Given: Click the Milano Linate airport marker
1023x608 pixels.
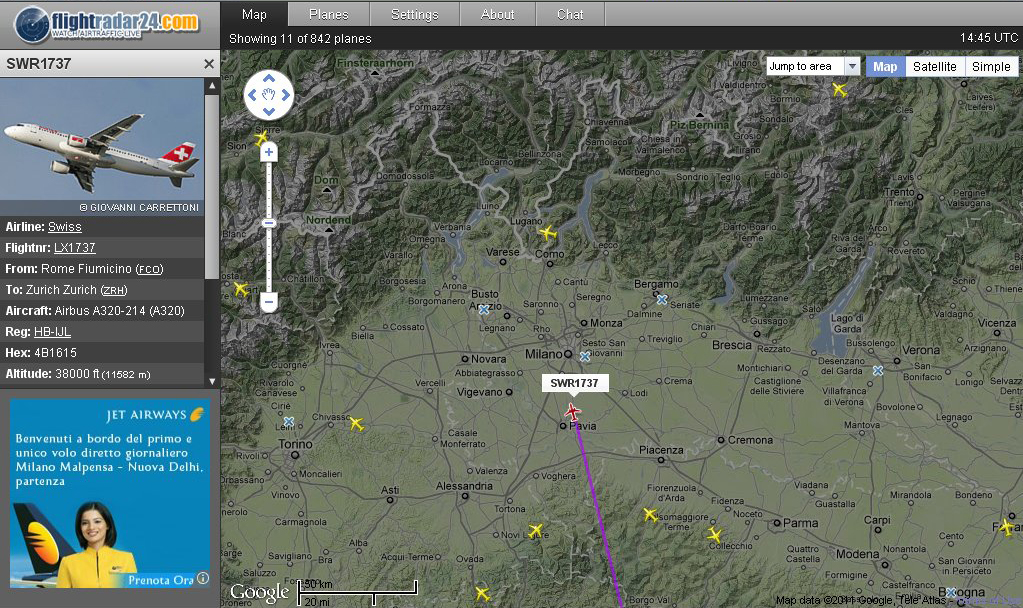Looking at the screenshot, I should [585, 356].
